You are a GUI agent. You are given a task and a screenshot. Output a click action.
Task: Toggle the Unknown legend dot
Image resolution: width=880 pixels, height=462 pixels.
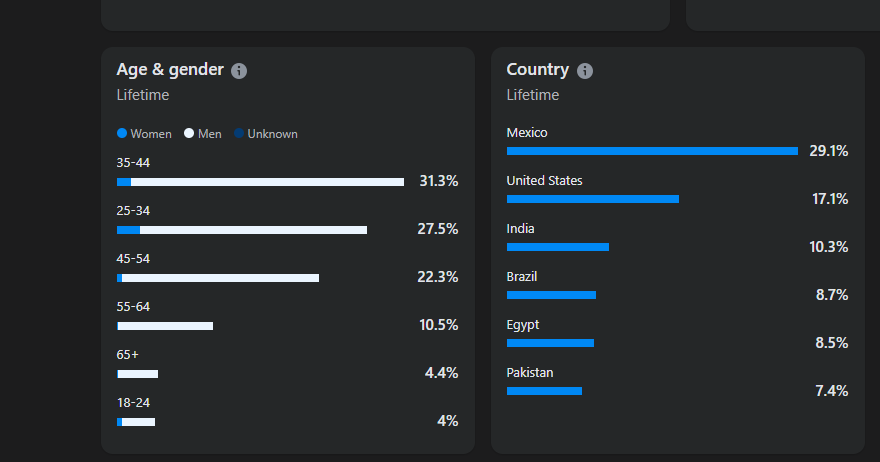(239, 133)
